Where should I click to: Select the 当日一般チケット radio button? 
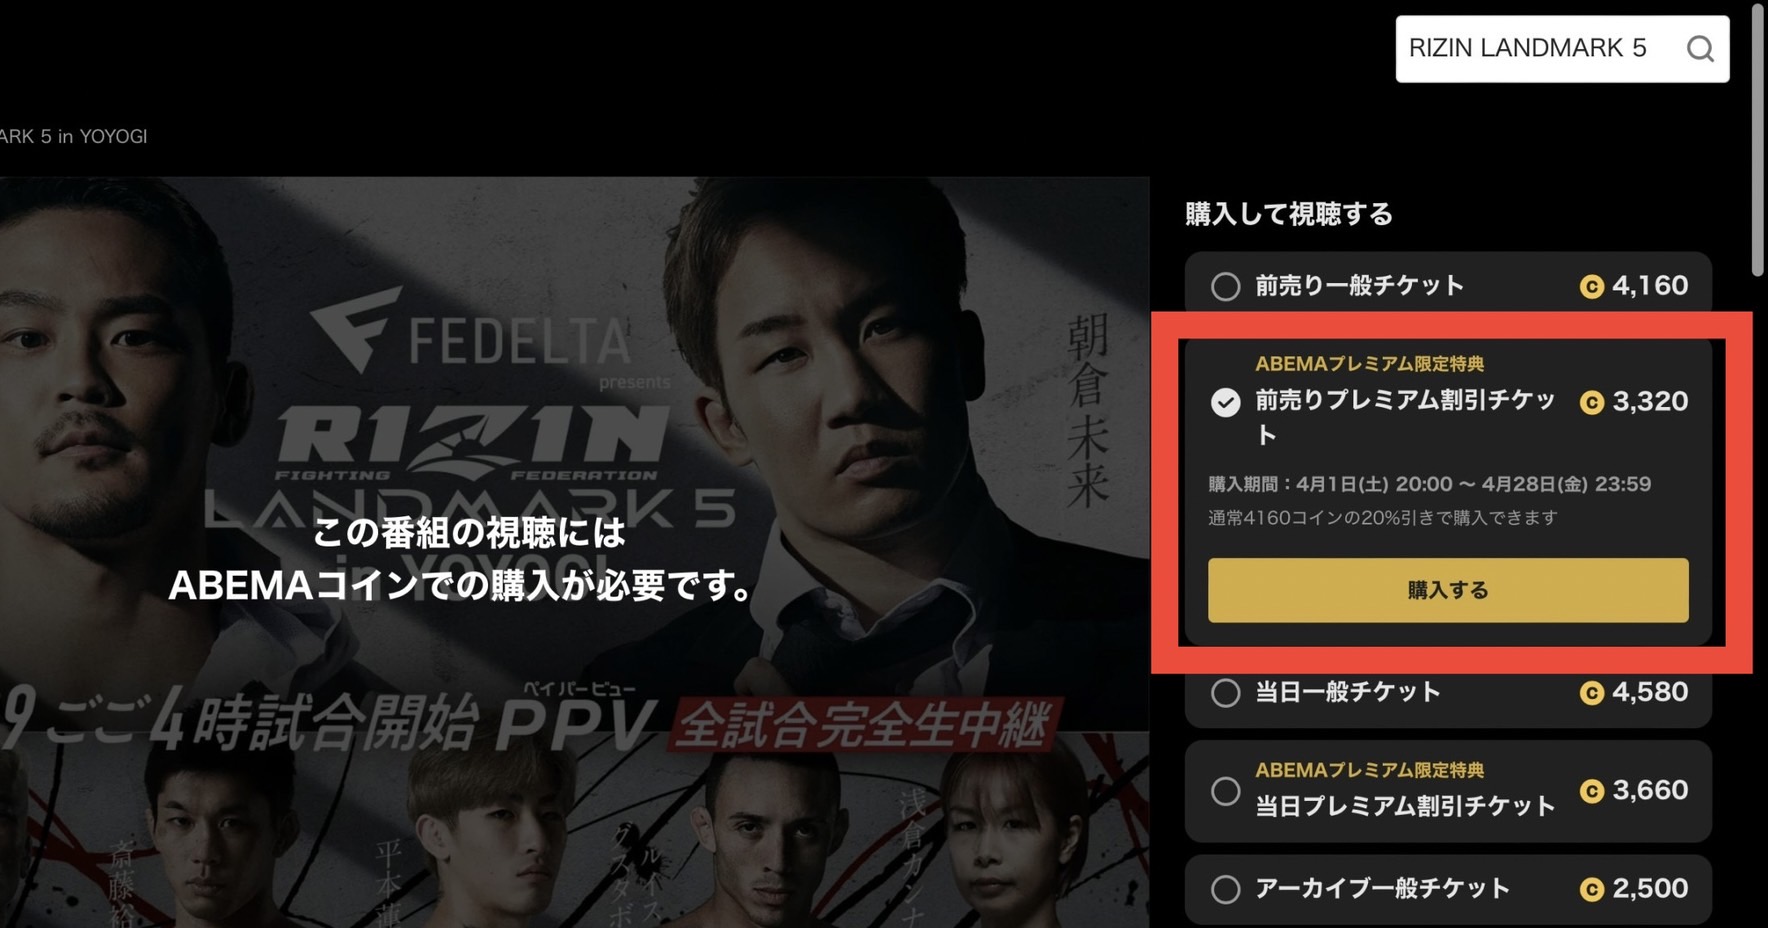[x=1225, y=693]
